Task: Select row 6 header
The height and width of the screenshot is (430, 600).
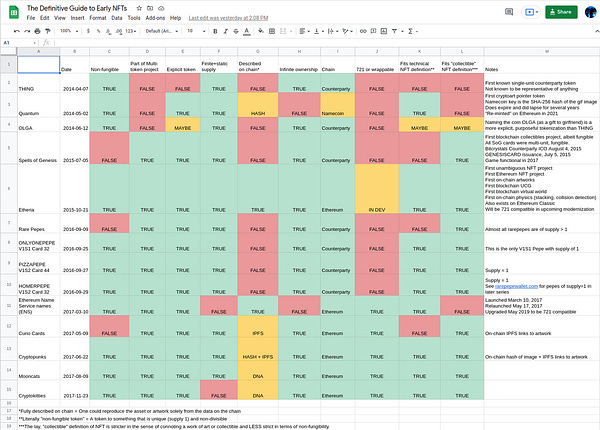Action: click(8, 189)
